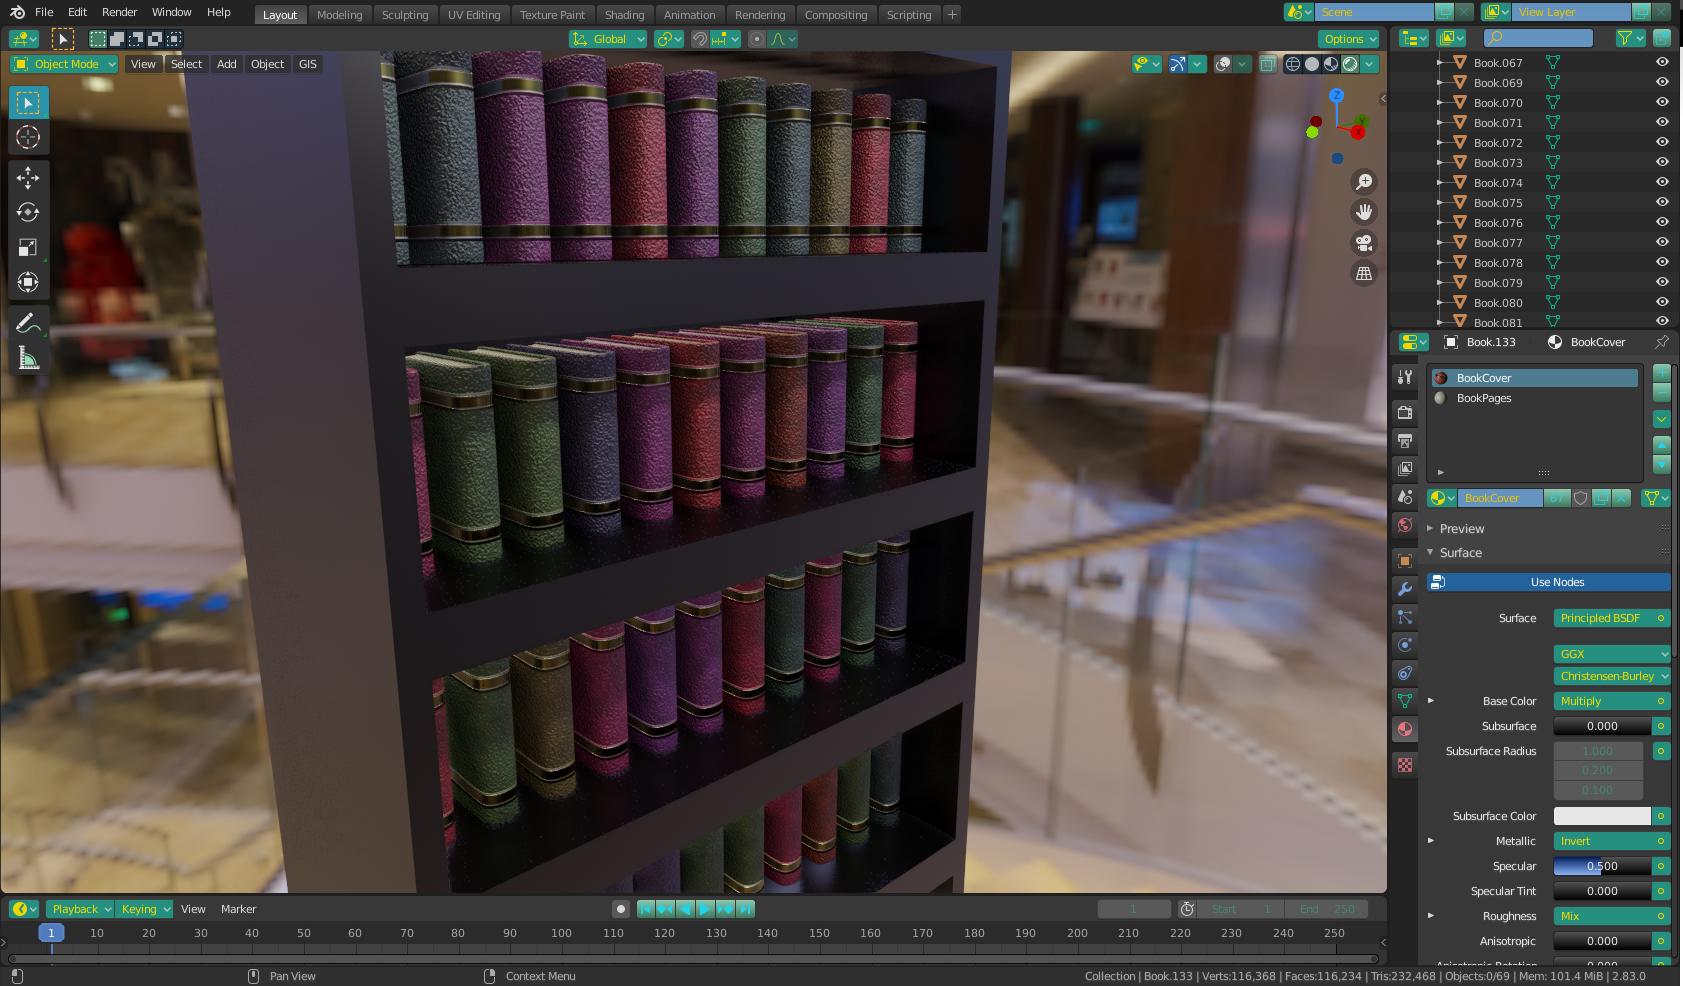The height and width of the screenshot is (986, 1683).
Task: Open the Render properties tab
Action: pos(1405,412)
